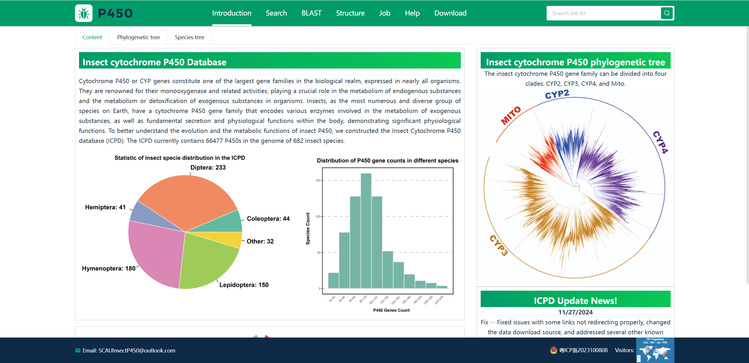
Task: Open the visitors world map widget
Action: [655, 350]
